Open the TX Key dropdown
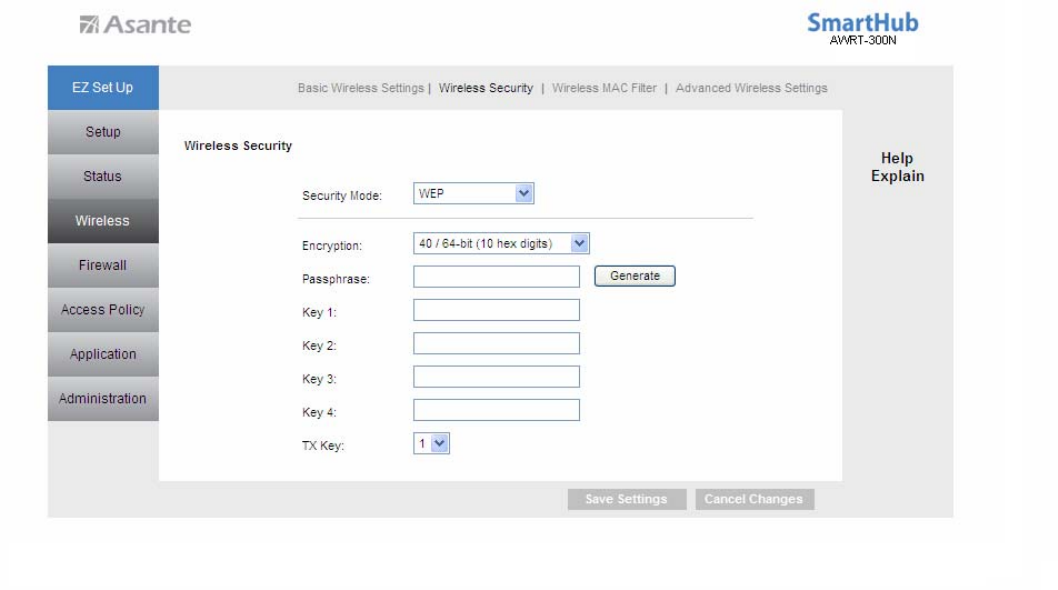Image resolution: width=1058 pixels, height=590 pixels. tap(431, 444)
